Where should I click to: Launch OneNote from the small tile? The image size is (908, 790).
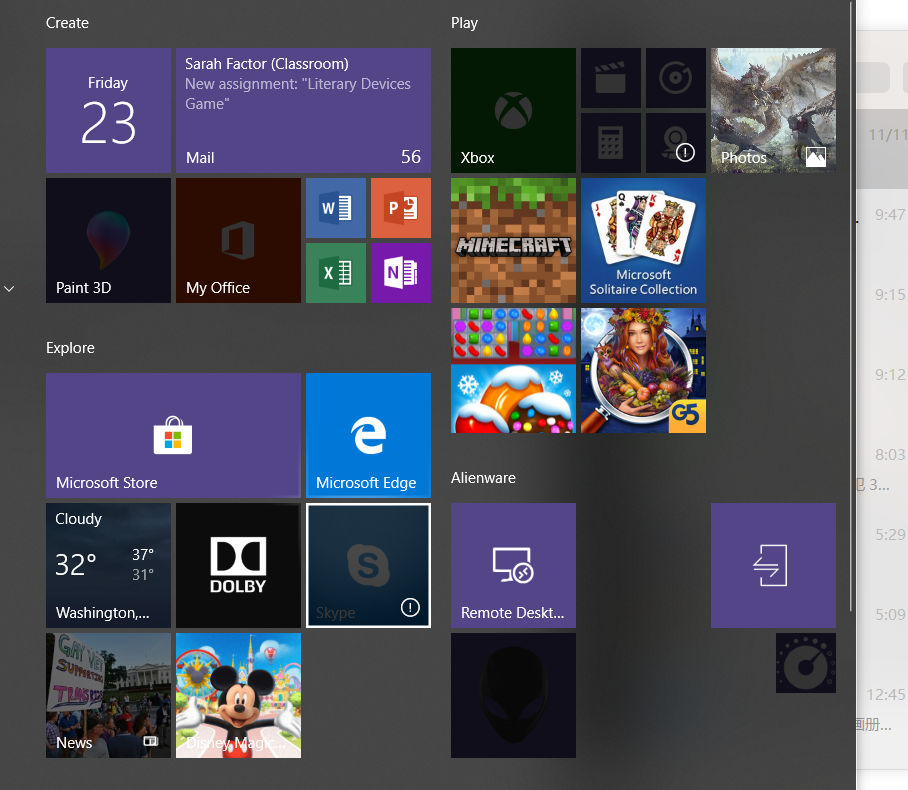(x=401, y=273)
